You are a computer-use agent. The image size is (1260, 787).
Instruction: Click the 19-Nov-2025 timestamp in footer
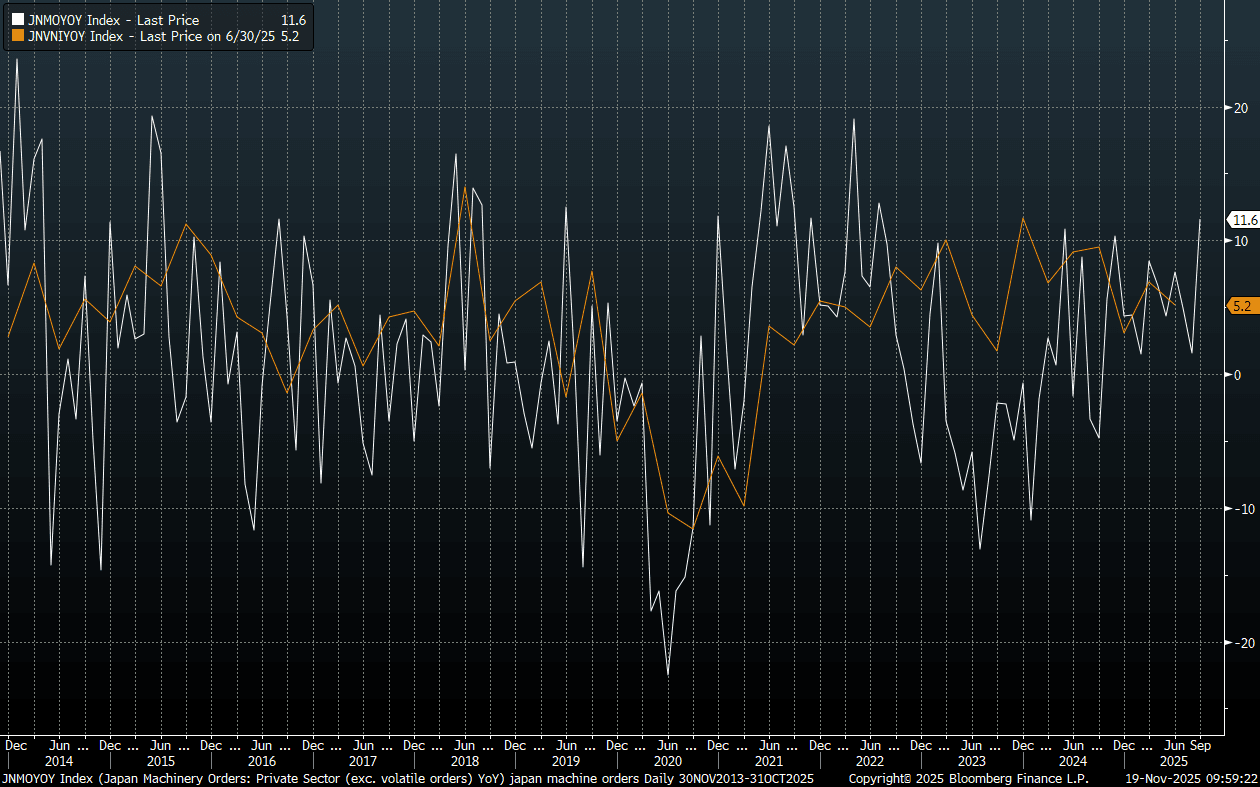pyautogui.click(x=1190, y=778)
